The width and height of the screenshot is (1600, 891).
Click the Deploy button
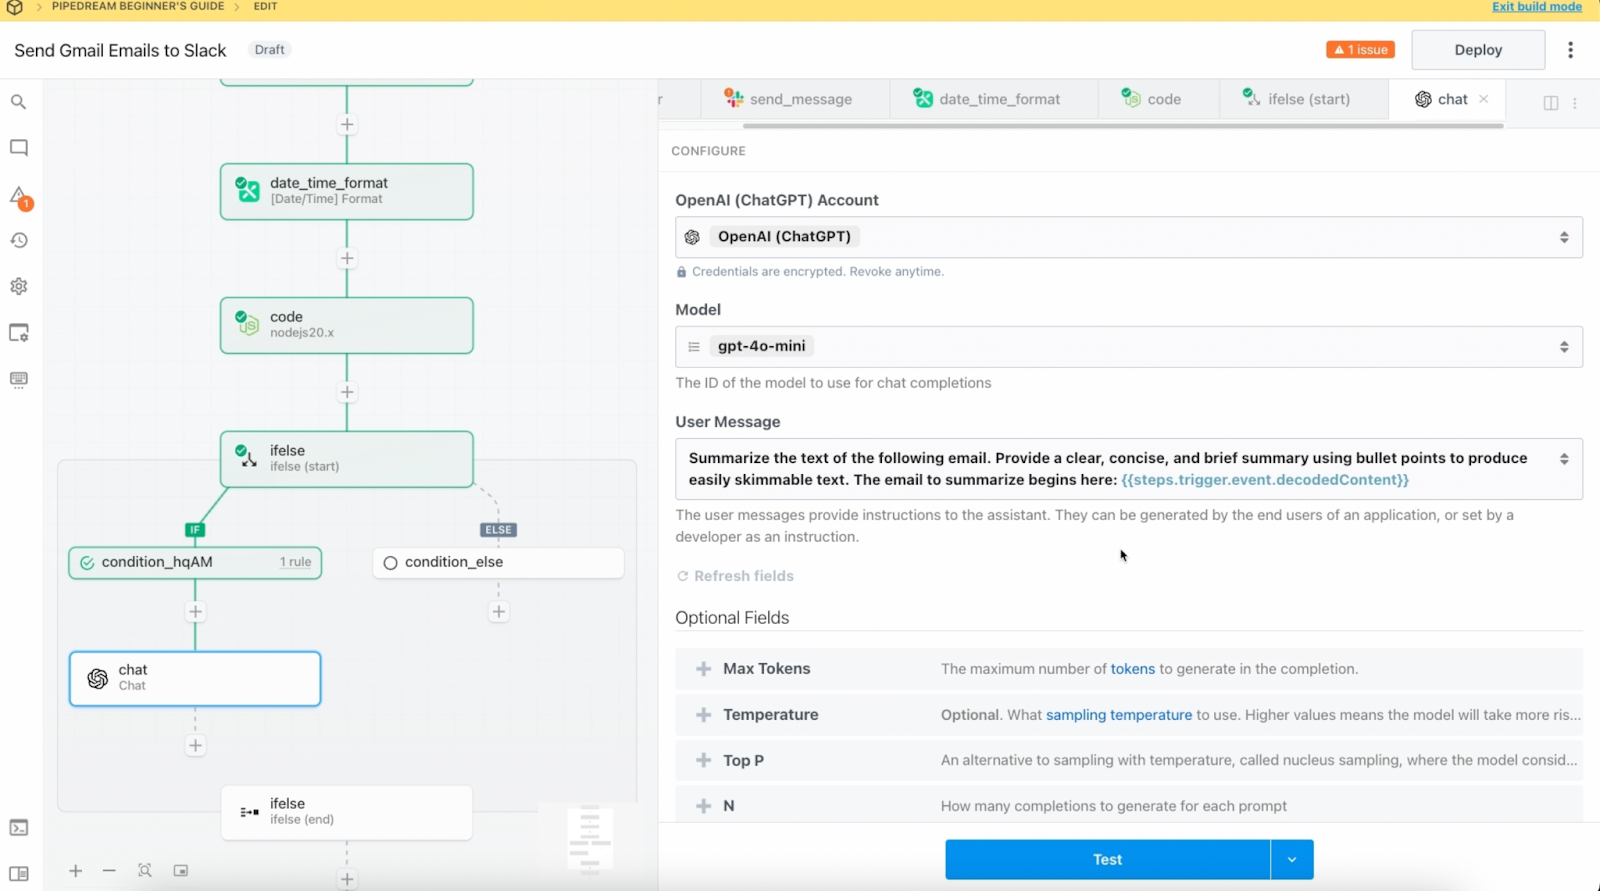[x=1478, y=50]
